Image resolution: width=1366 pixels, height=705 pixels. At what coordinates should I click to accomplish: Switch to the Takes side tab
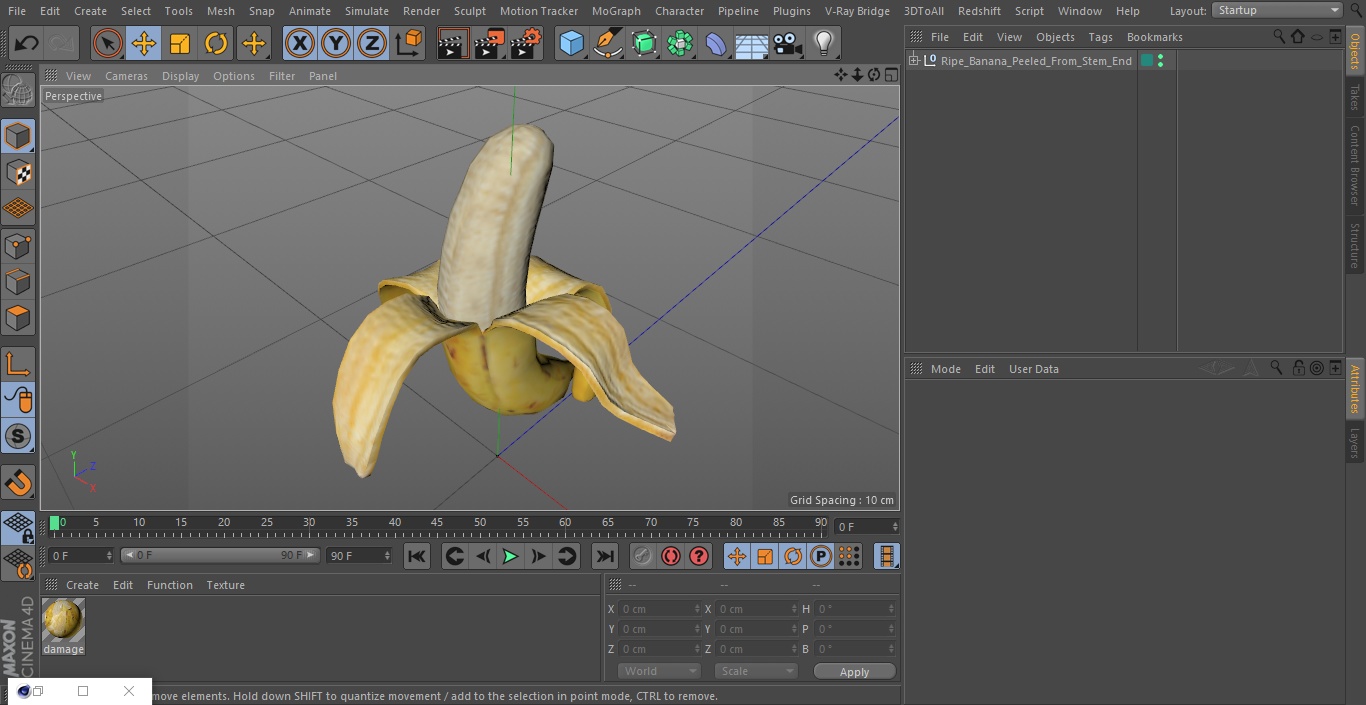(x=1355, y=97)
